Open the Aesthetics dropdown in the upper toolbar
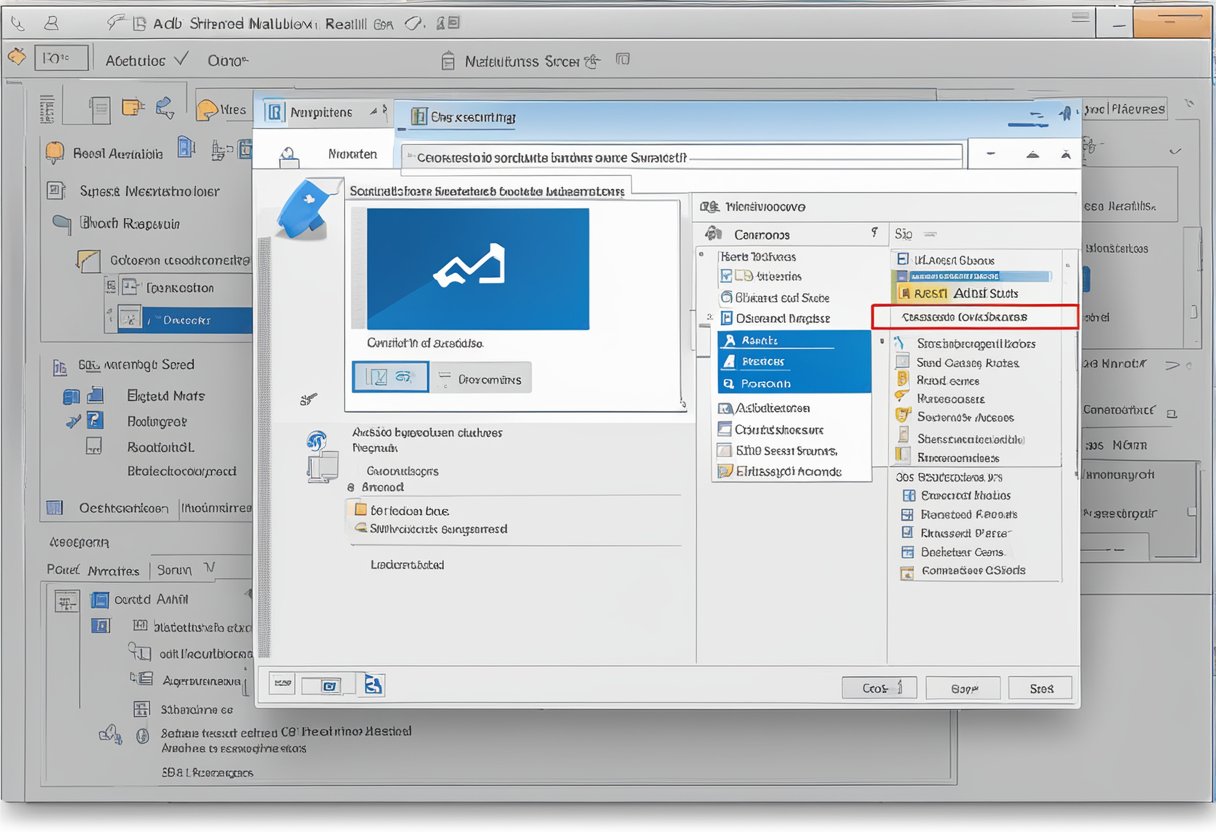Viewport: 1216px width, 832px height. pyautogui.click(x=146, y=60)
